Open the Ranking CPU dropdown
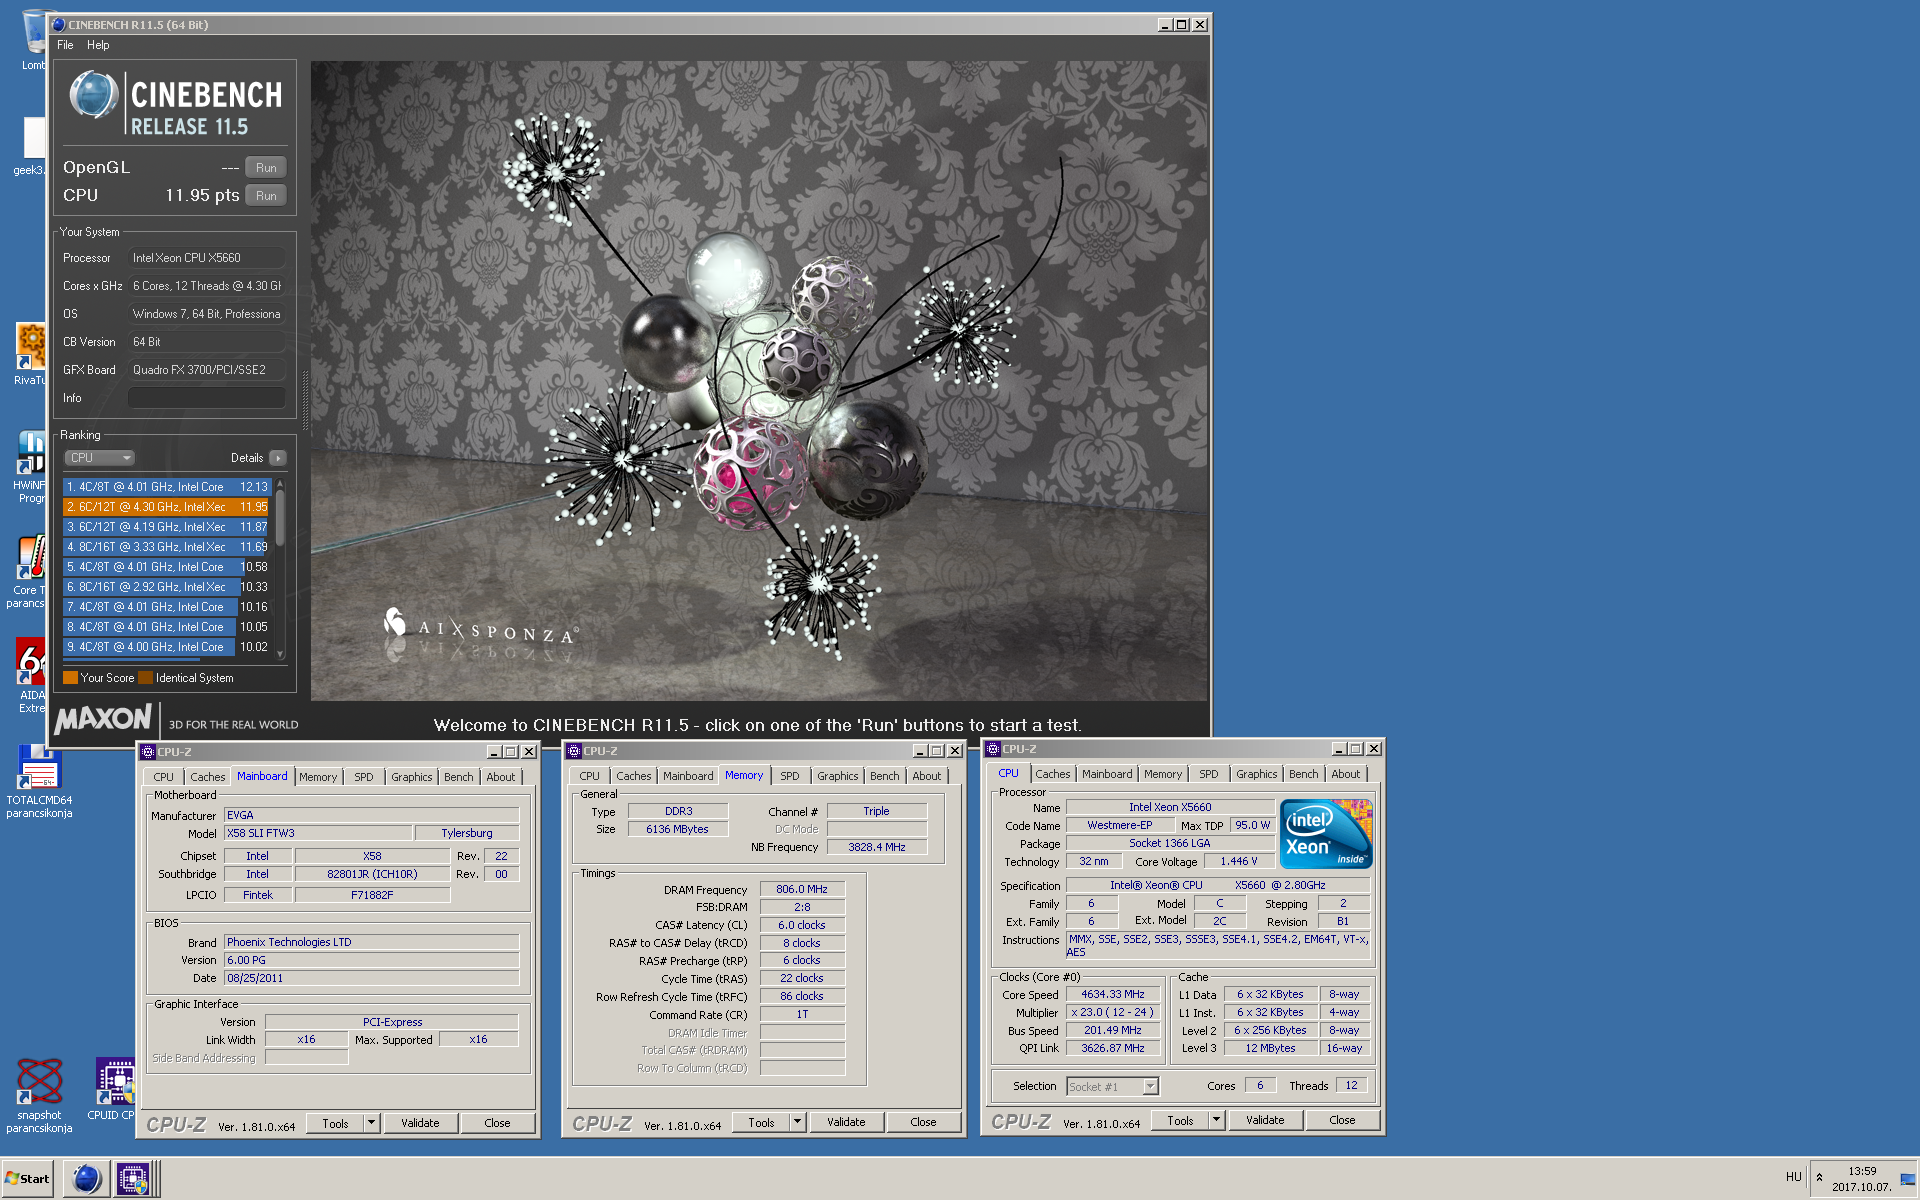 point(99,458)
